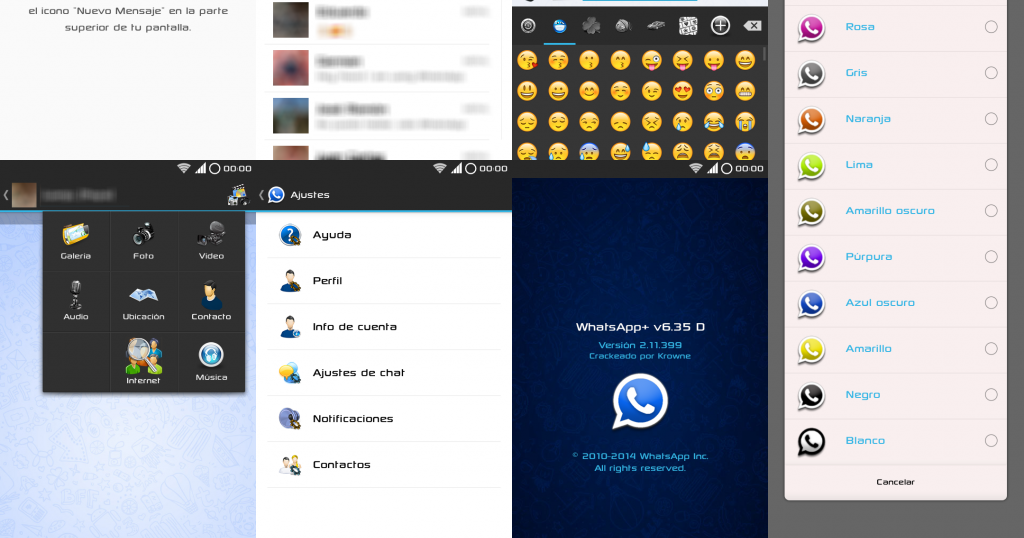Tap the contact avatar in the chat header
The image size is (1024, 538).
coord(24,195)
